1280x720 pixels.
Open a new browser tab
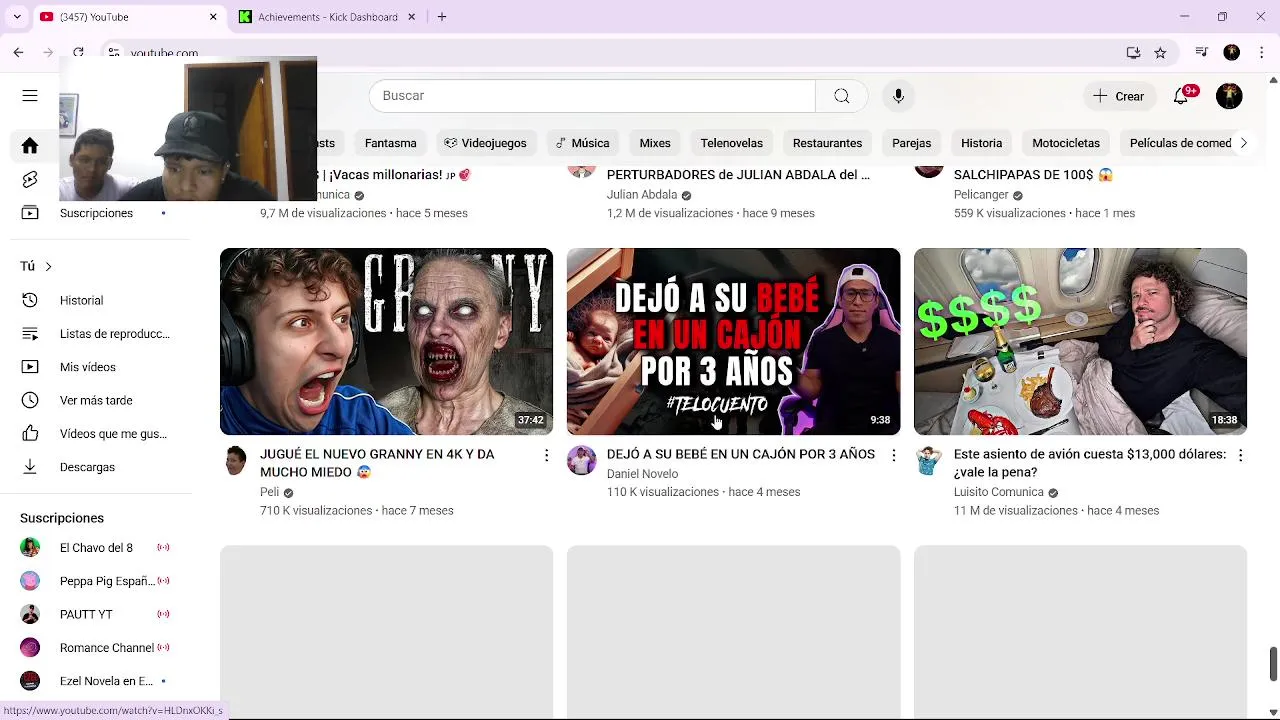coord(441,17)
